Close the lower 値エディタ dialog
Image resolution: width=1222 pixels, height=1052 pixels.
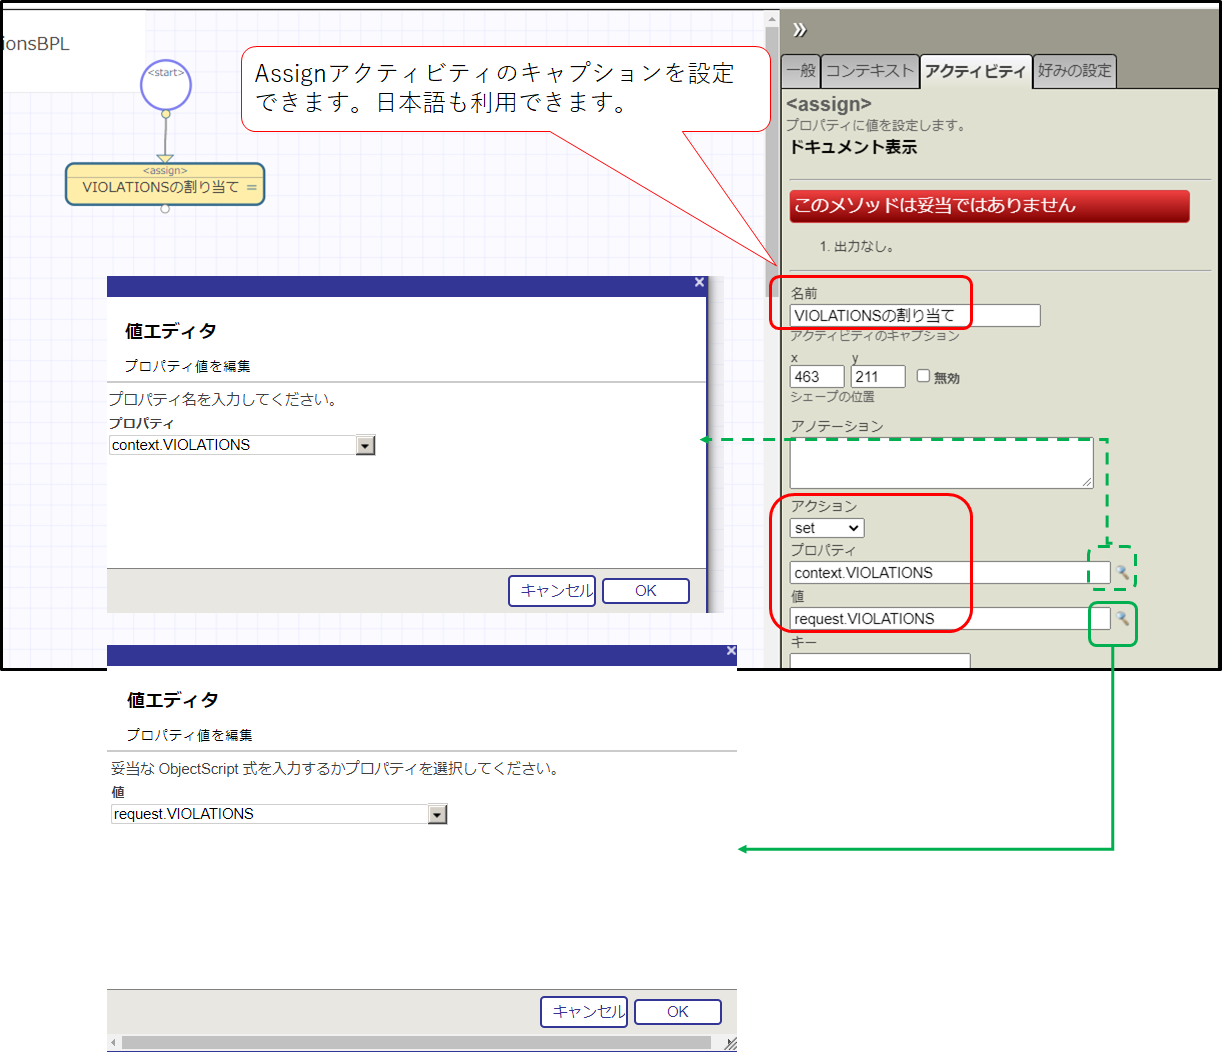pyautogui.click(x=731, y=651)
